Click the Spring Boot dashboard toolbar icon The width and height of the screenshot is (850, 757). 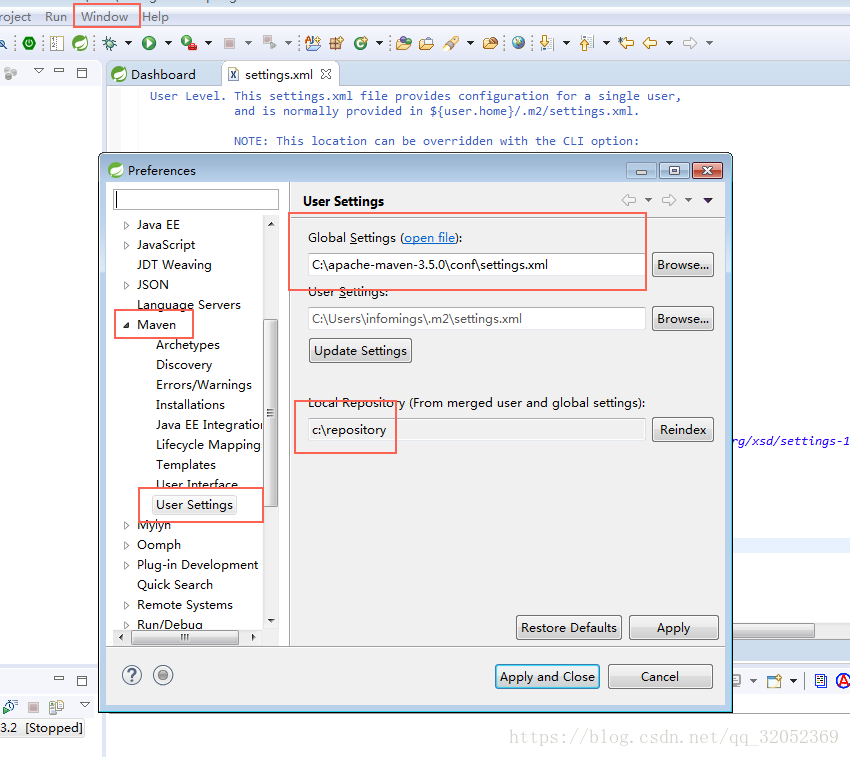point(29,43)
